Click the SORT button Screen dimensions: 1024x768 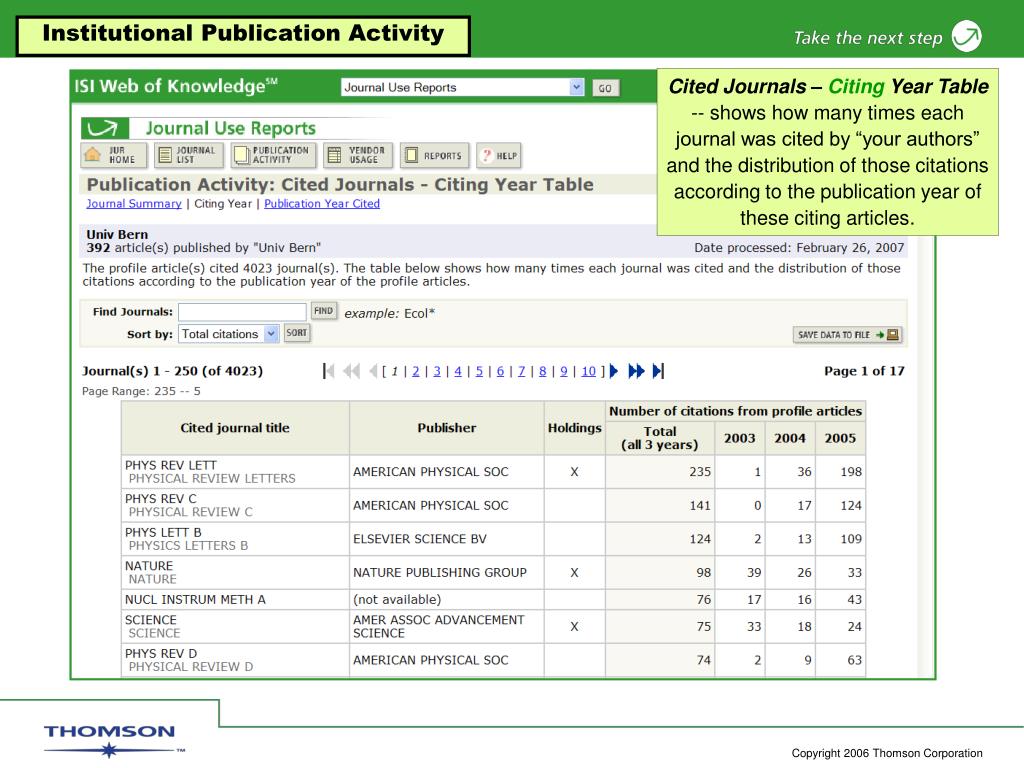click(x=296, y=333)
